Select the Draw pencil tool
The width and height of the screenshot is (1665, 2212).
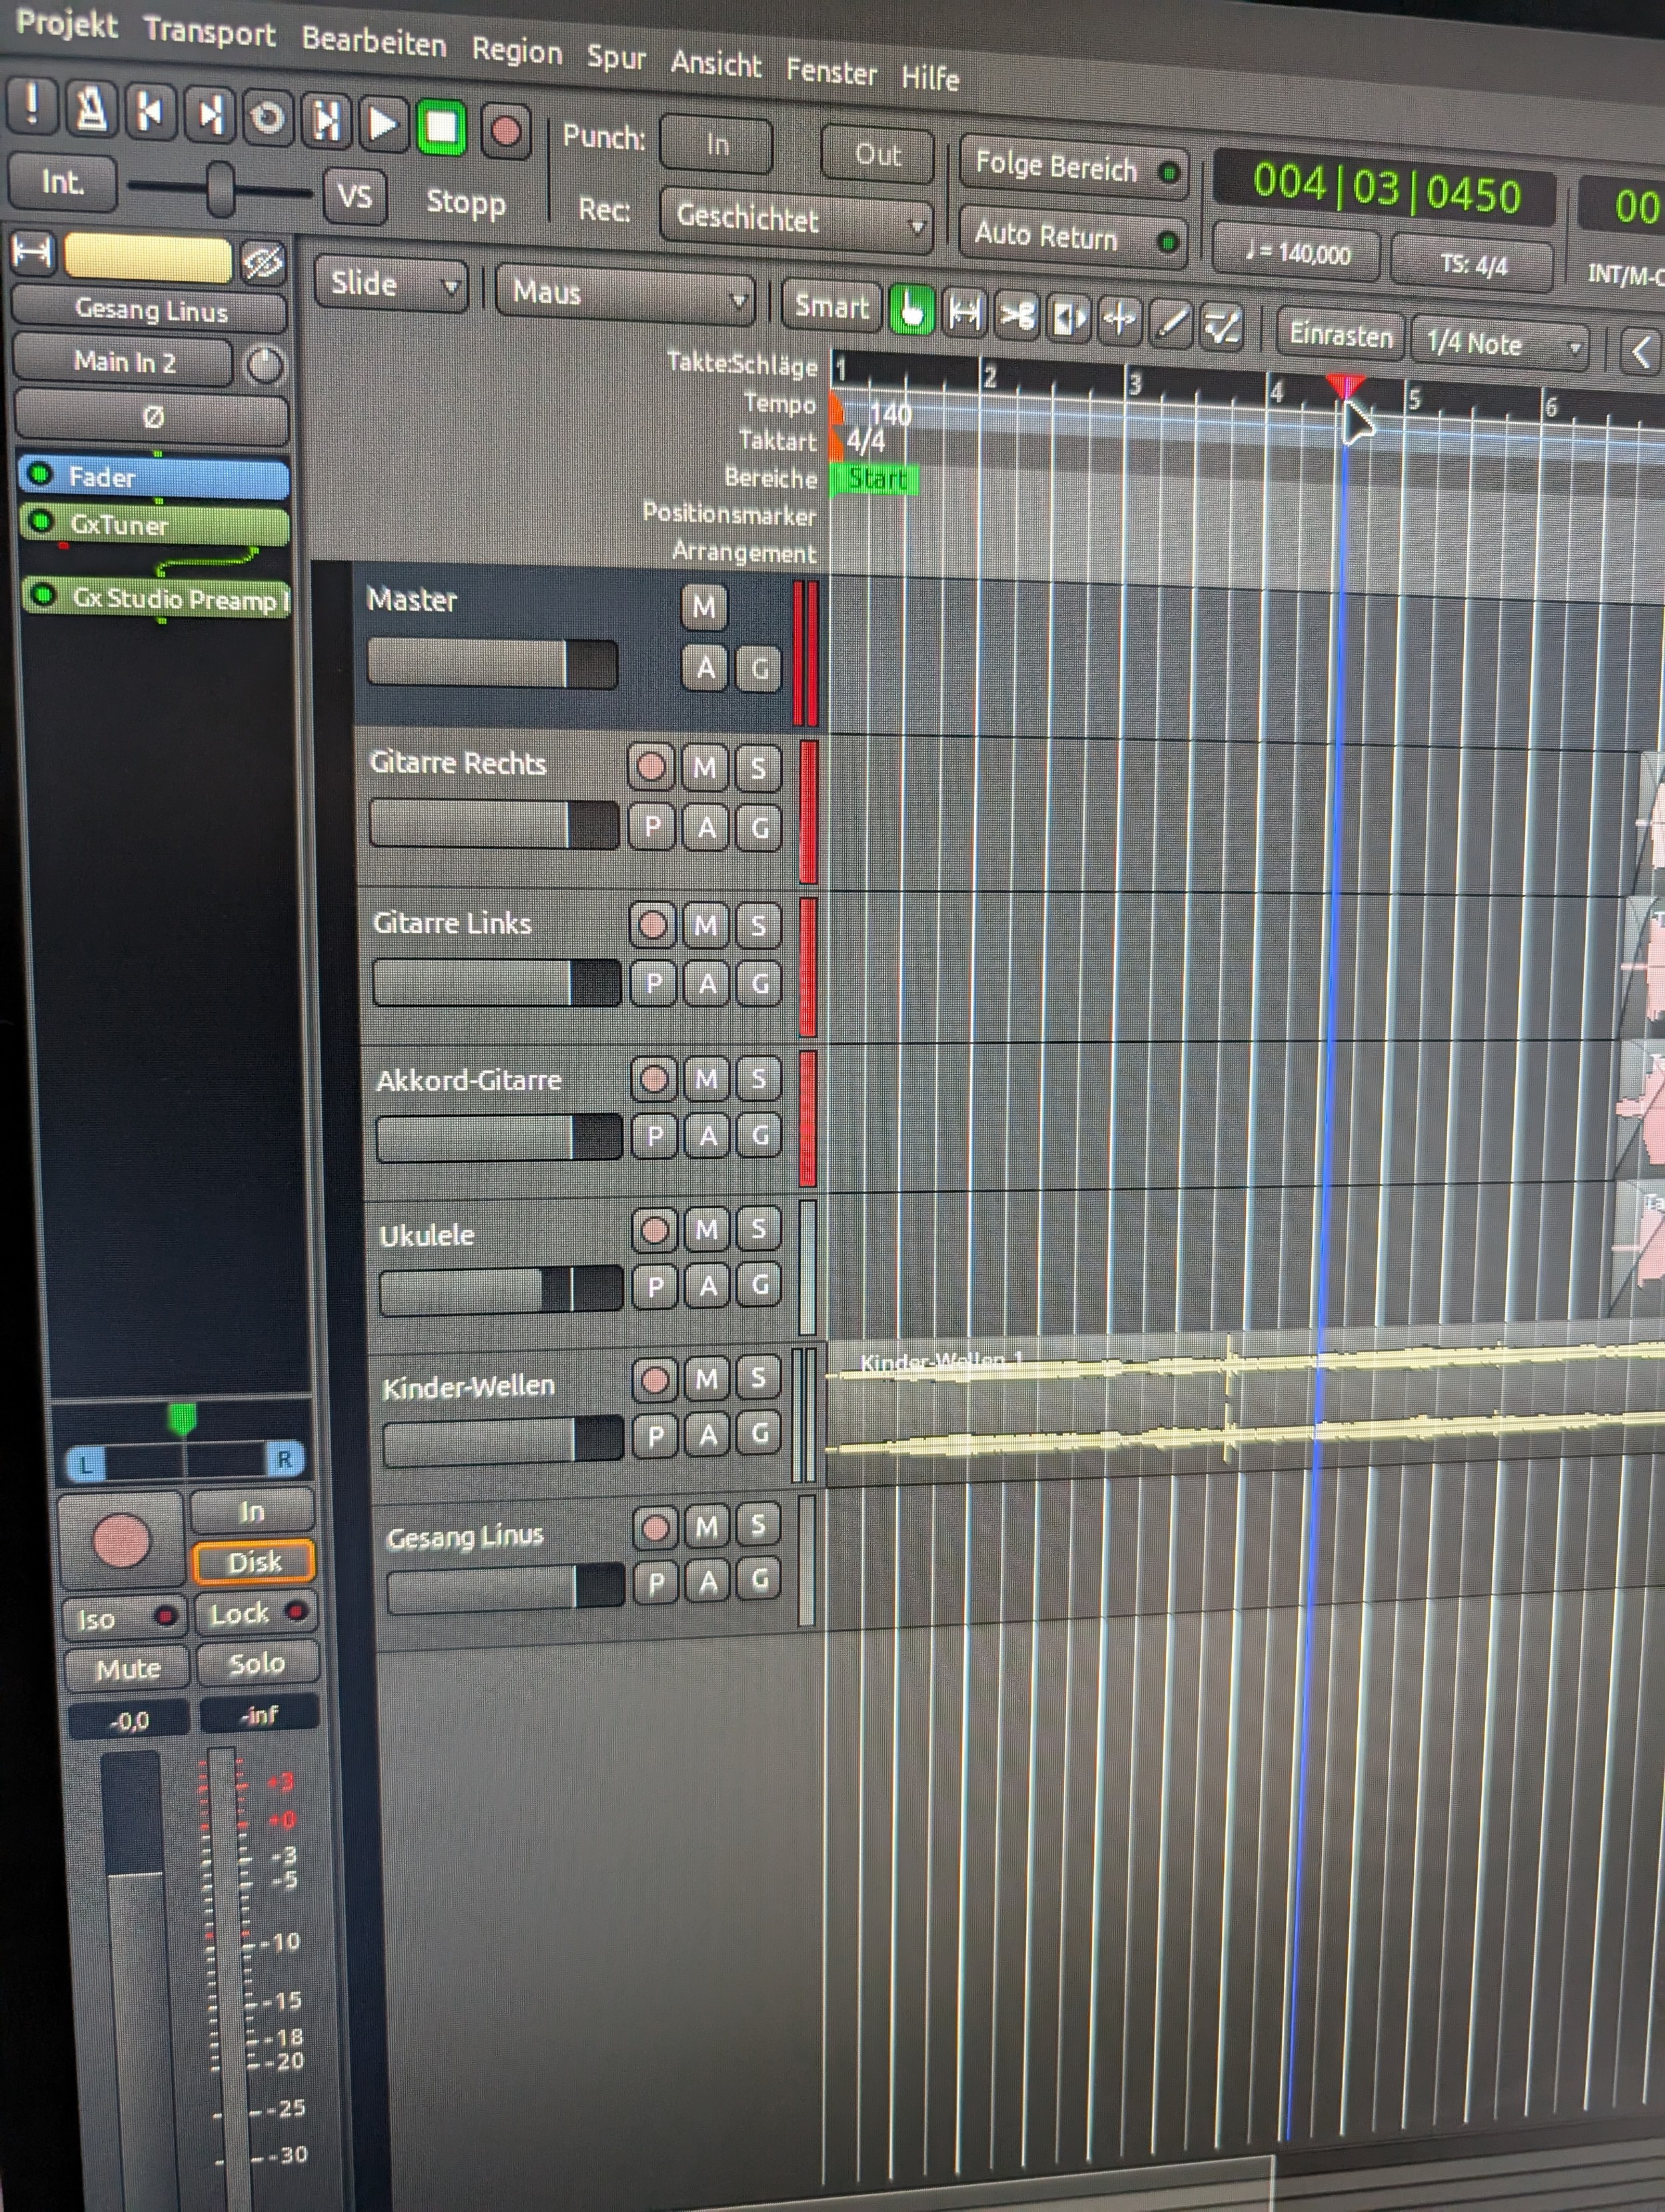pyautogui.click(x=1170, y=324)
